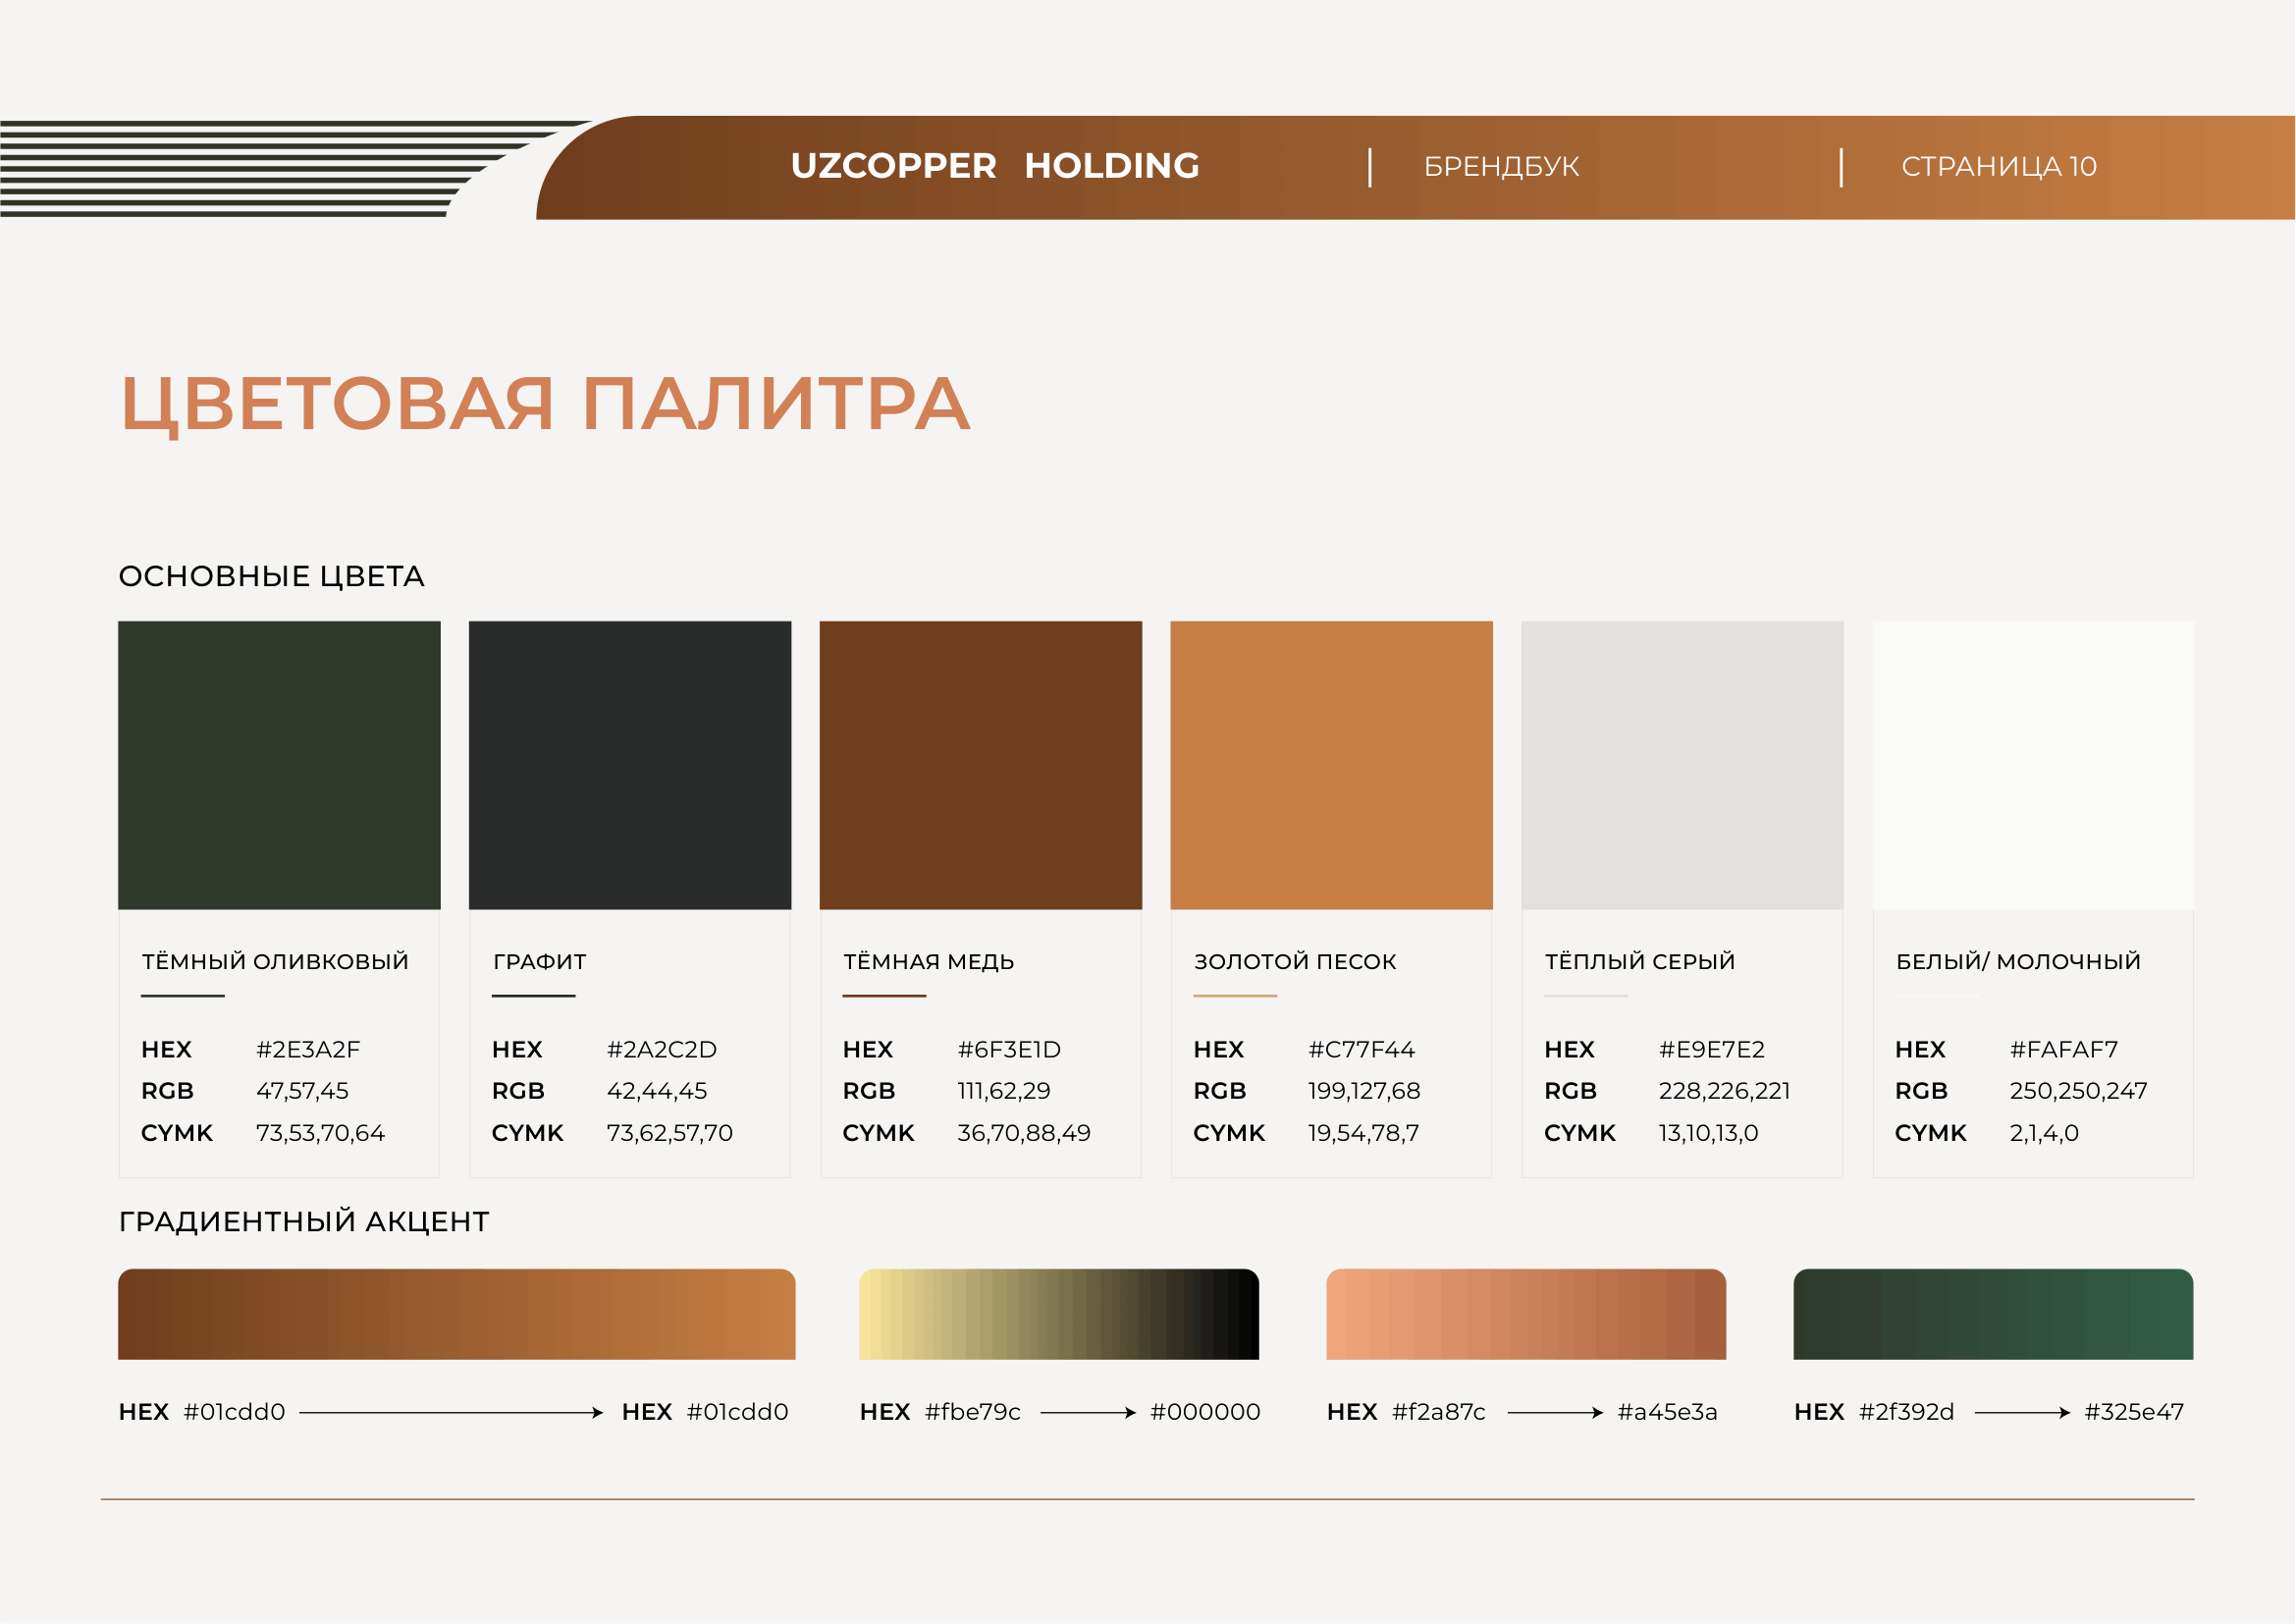Click the RGB value 47,57,45
This screenshot has height=1624, width=2296.
click(x=303, y=1092)
